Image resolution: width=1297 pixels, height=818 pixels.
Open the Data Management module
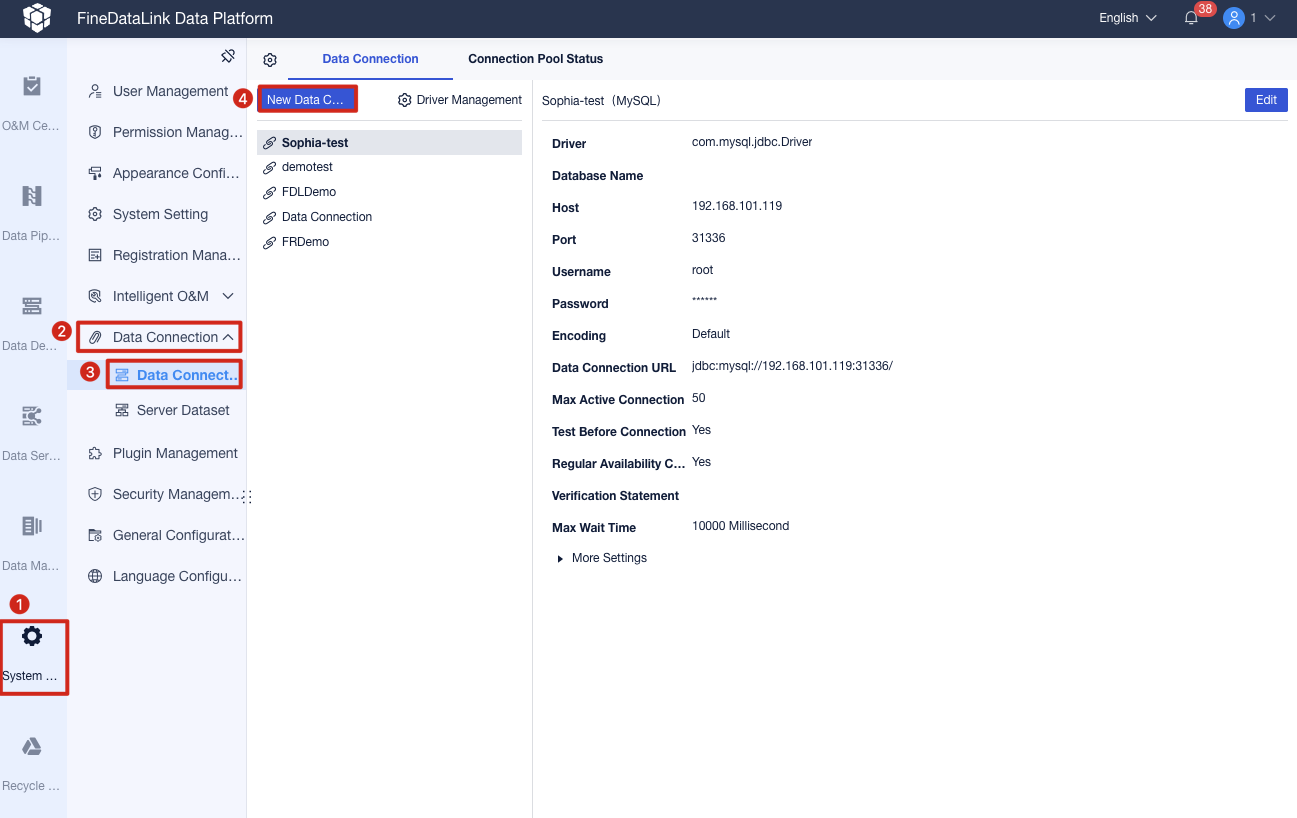33,535
